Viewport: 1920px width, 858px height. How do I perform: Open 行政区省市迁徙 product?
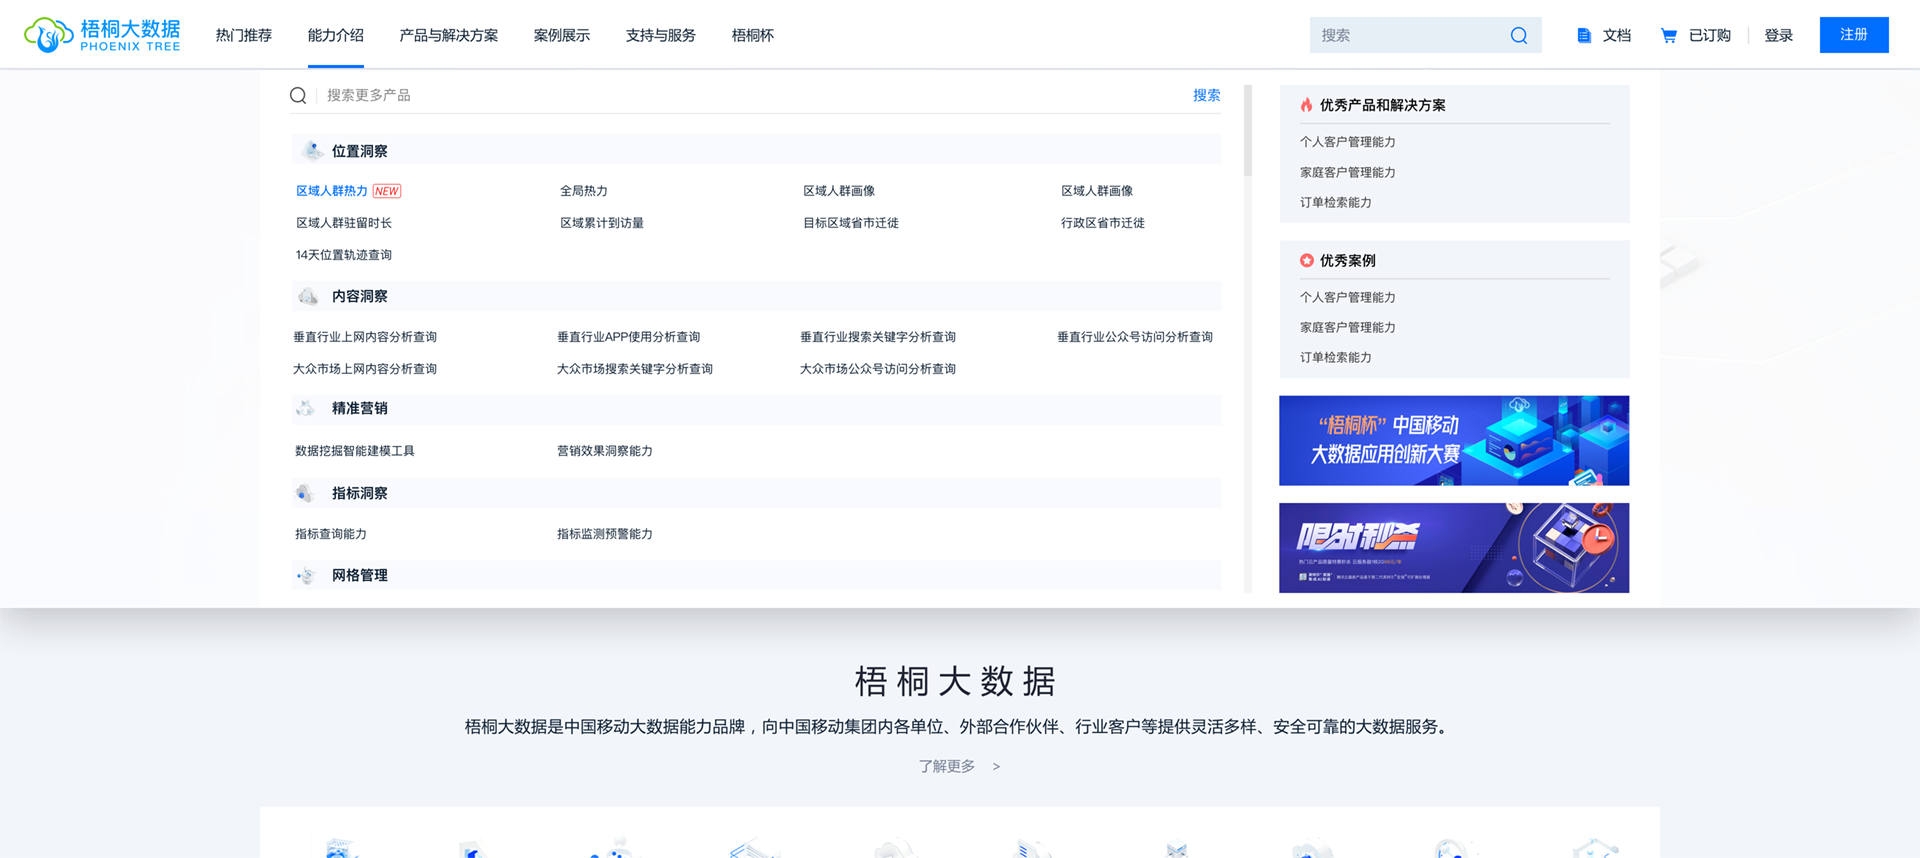(1103, 223)
